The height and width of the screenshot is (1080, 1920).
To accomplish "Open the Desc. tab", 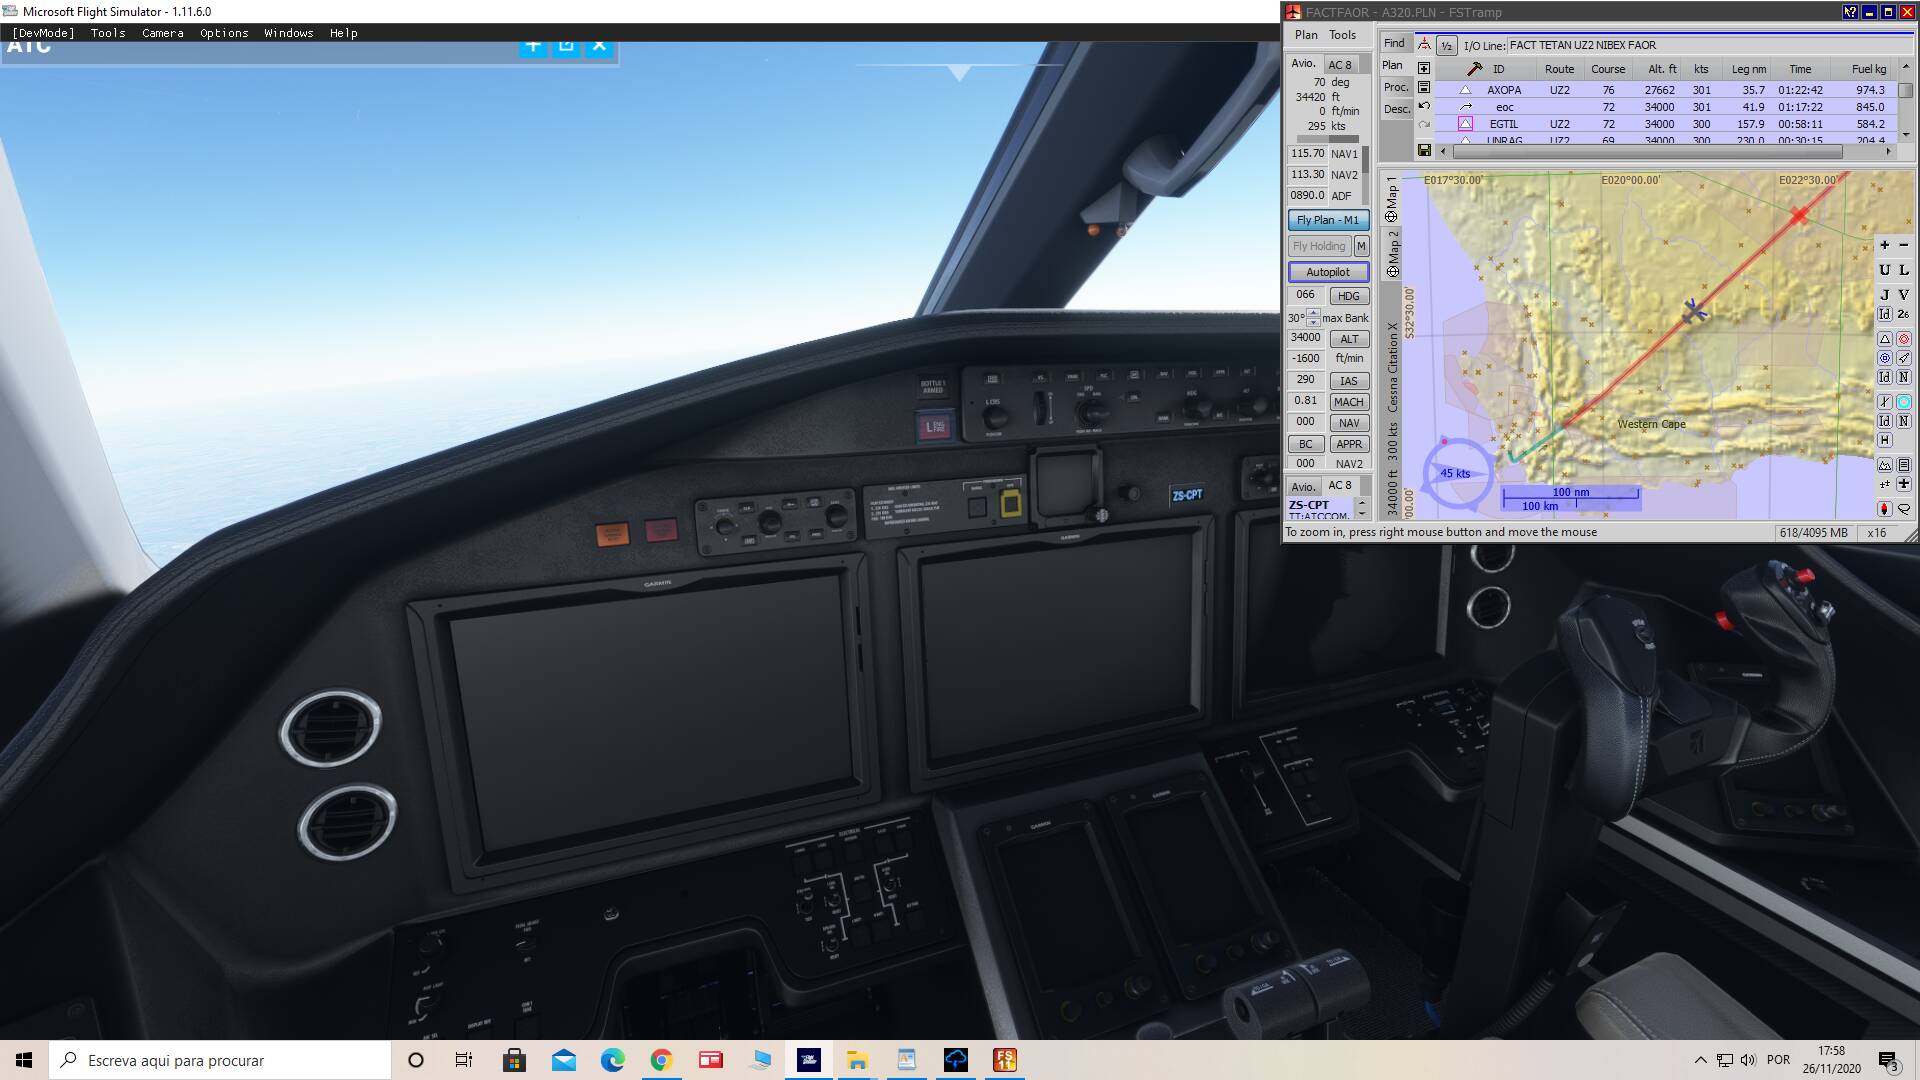I will (1396, 109).
